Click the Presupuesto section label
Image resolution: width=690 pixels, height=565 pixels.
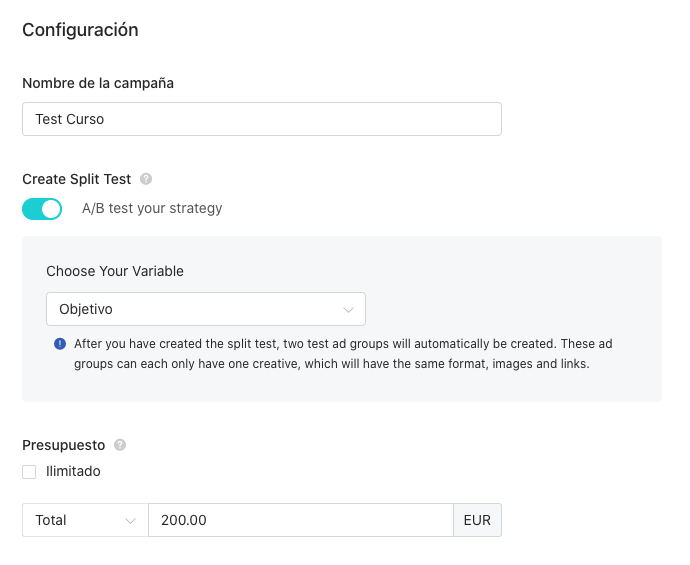pyautogui.click(x=63, y=445)
